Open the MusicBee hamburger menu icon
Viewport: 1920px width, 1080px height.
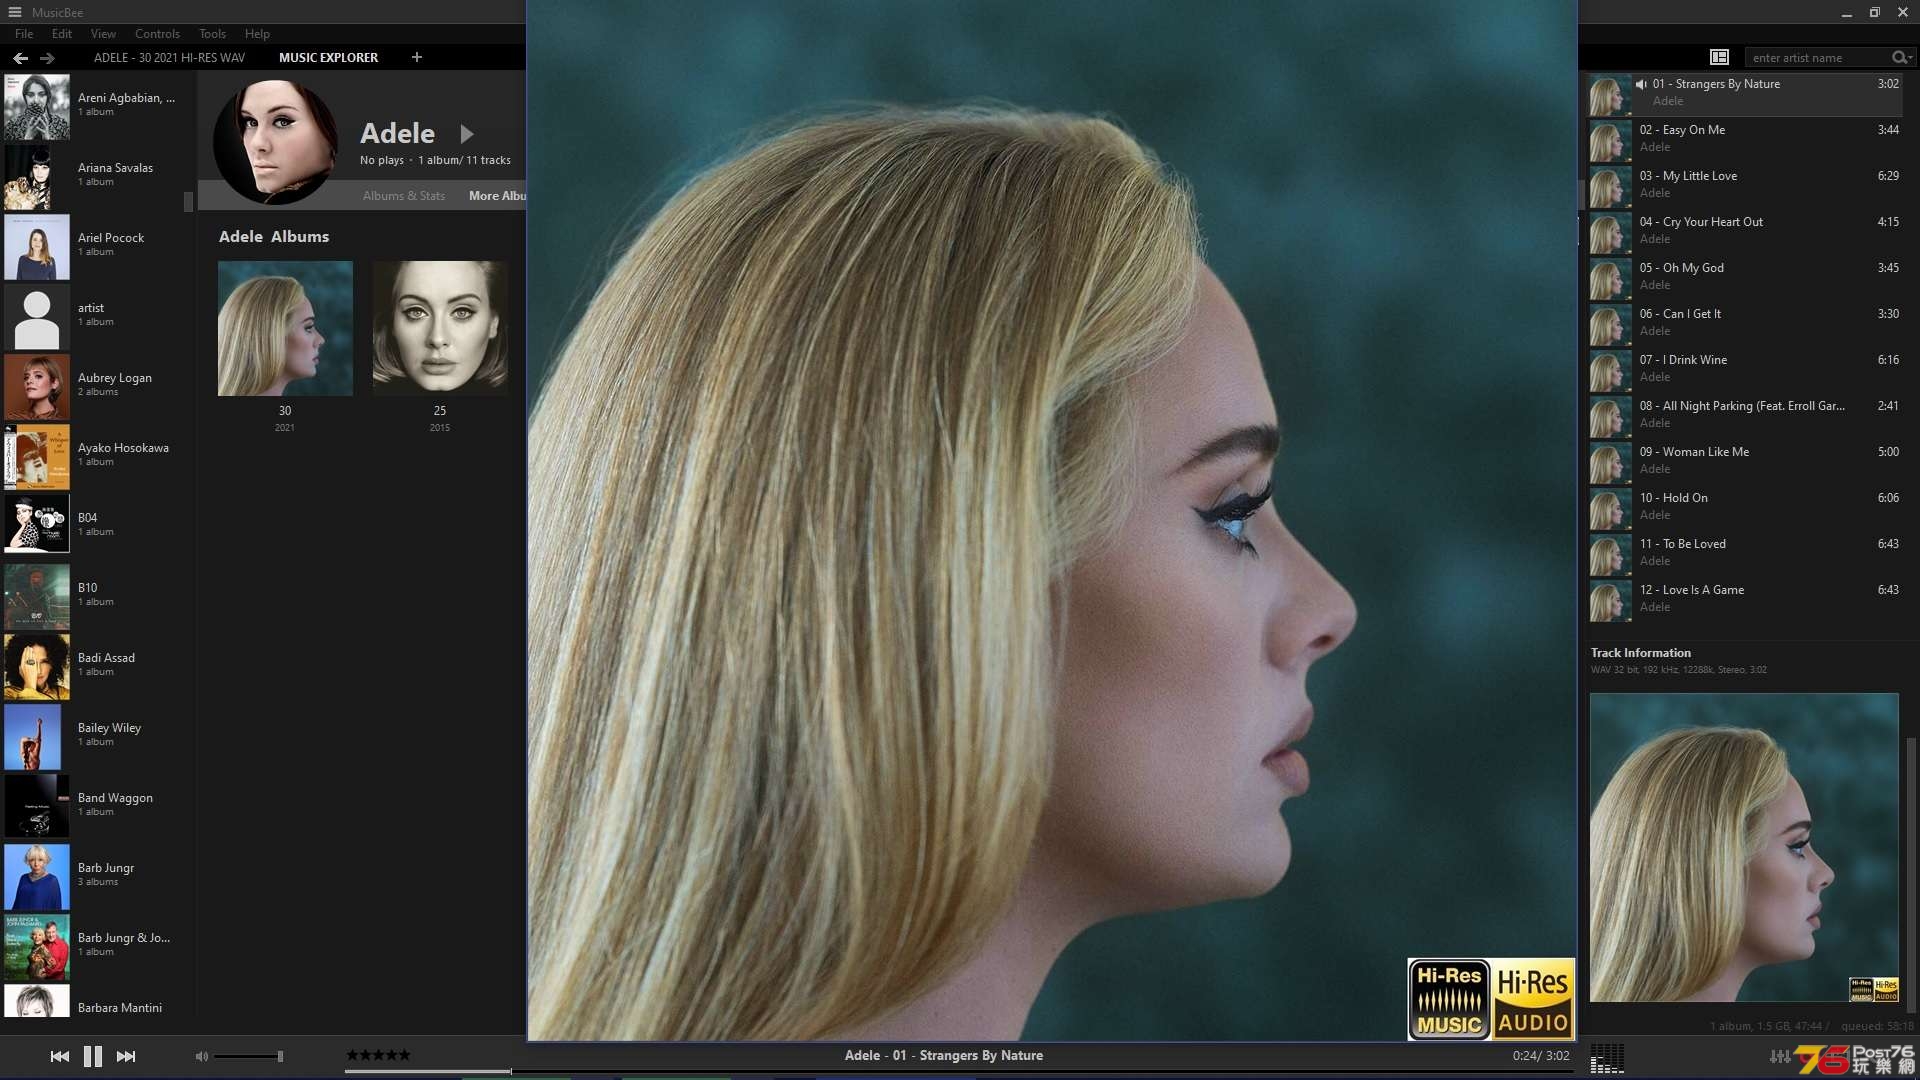(15, 12)
